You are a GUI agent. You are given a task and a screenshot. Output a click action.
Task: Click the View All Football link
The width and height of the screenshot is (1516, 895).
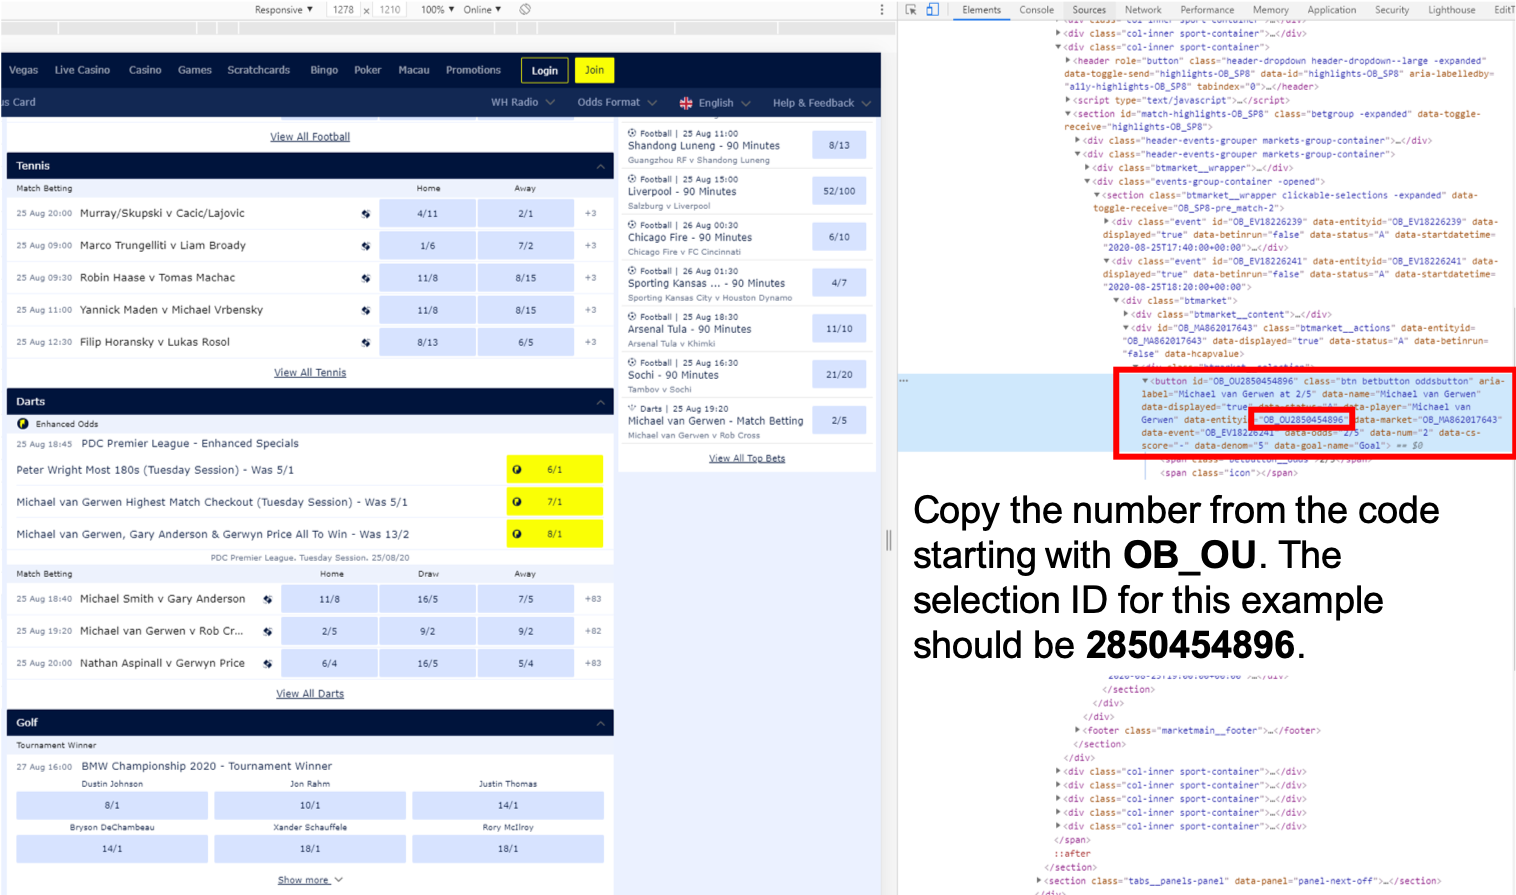pyautogui.click(x=310, y=137)
